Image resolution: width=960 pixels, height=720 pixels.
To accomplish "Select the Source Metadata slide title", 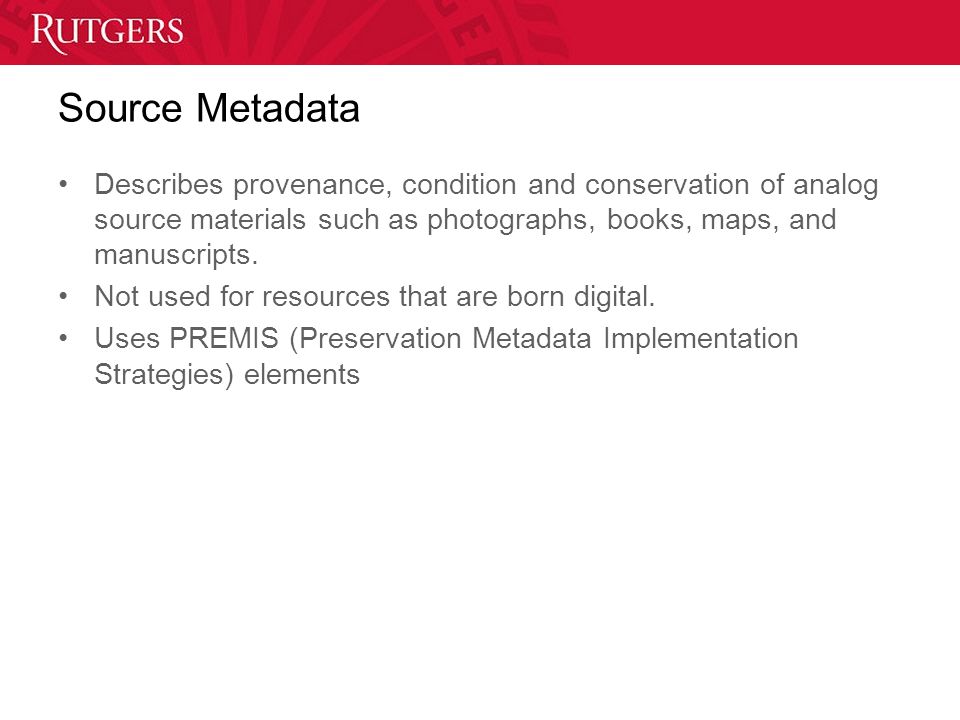I will (x=209, y=108).
